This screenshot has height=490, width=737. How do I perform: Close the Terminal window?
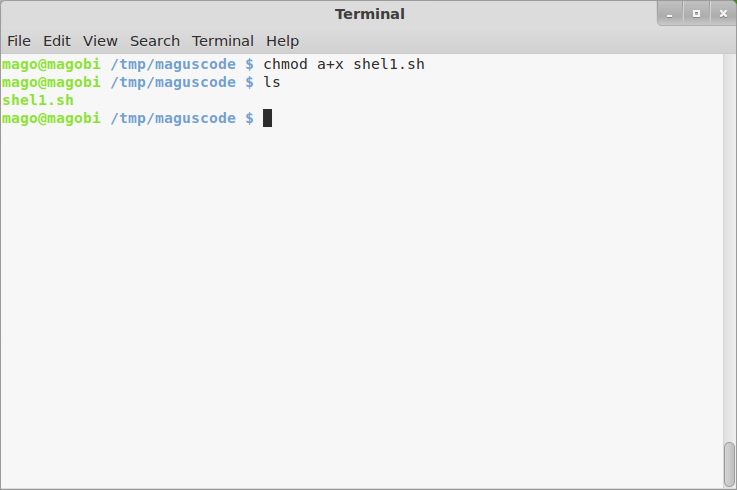coord(720,14)
